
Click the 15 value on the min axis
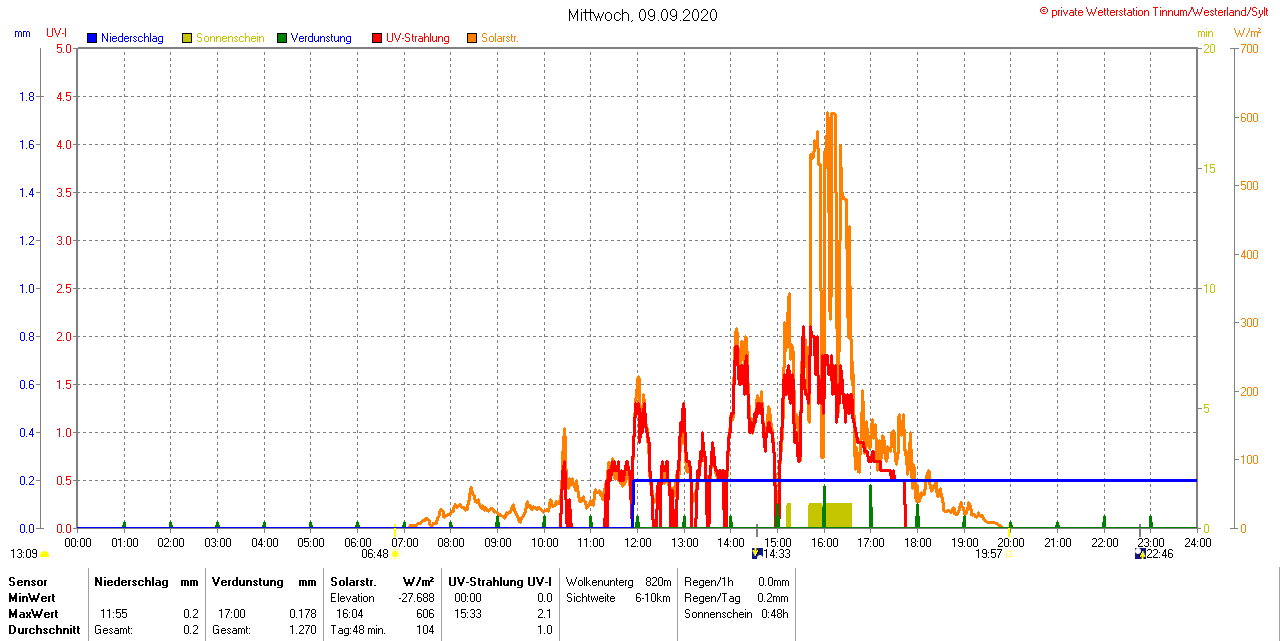1209,168
